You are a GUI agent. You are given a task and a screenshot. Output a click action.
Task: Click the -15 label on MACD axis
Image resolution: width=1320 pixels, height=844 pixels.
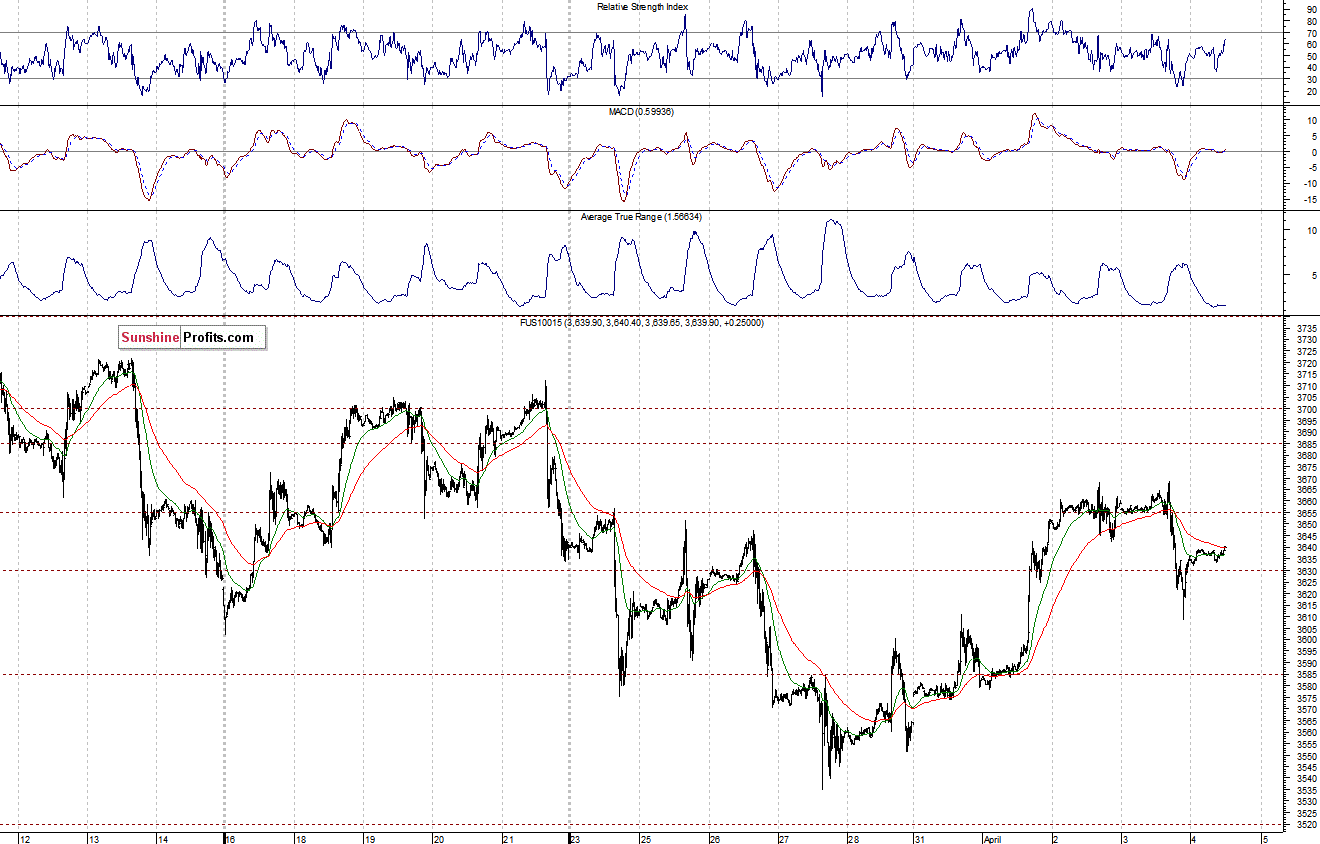(1309, 199)
